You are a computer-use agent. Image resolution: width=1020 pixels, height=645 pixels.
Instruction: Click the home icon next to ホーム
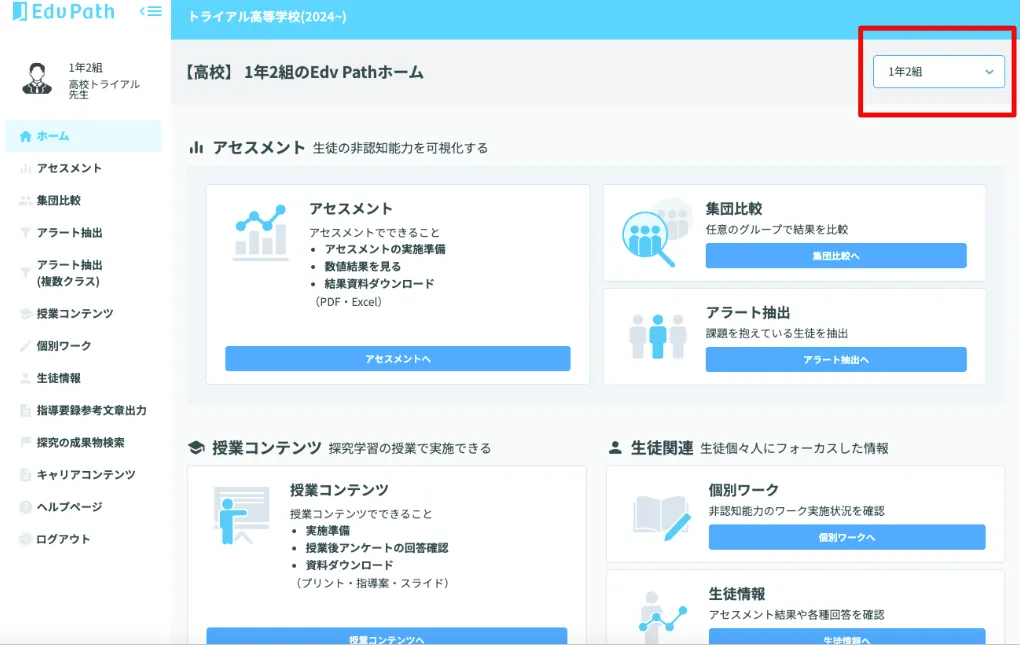click(x=25, y=137)
